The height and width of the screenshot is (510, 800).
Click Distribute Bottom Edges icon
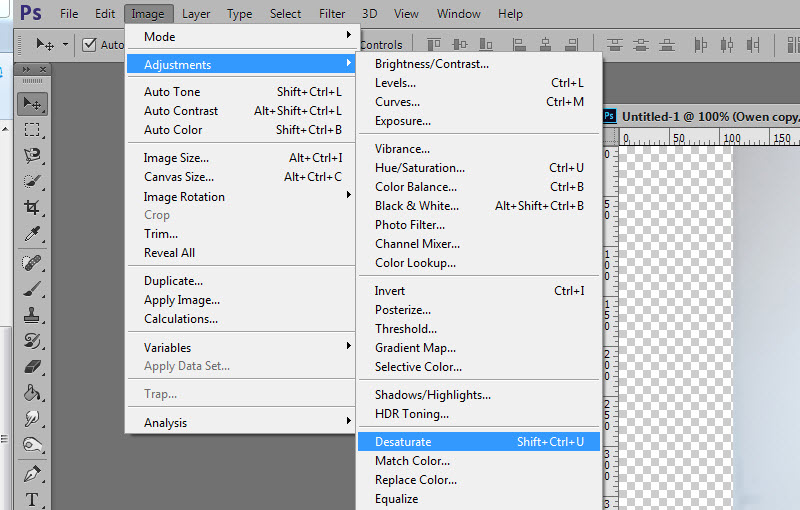coord(667,45)
